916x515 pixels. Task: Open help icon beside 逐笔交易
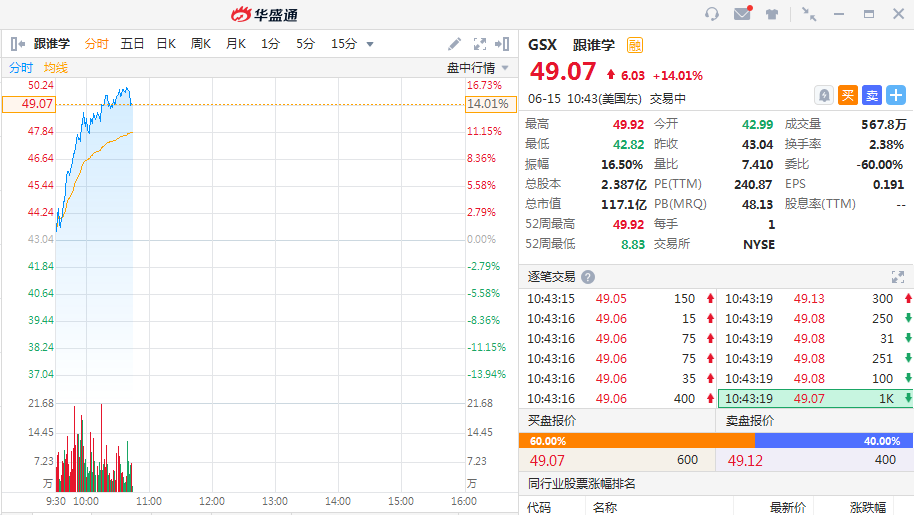pos(588,277)
